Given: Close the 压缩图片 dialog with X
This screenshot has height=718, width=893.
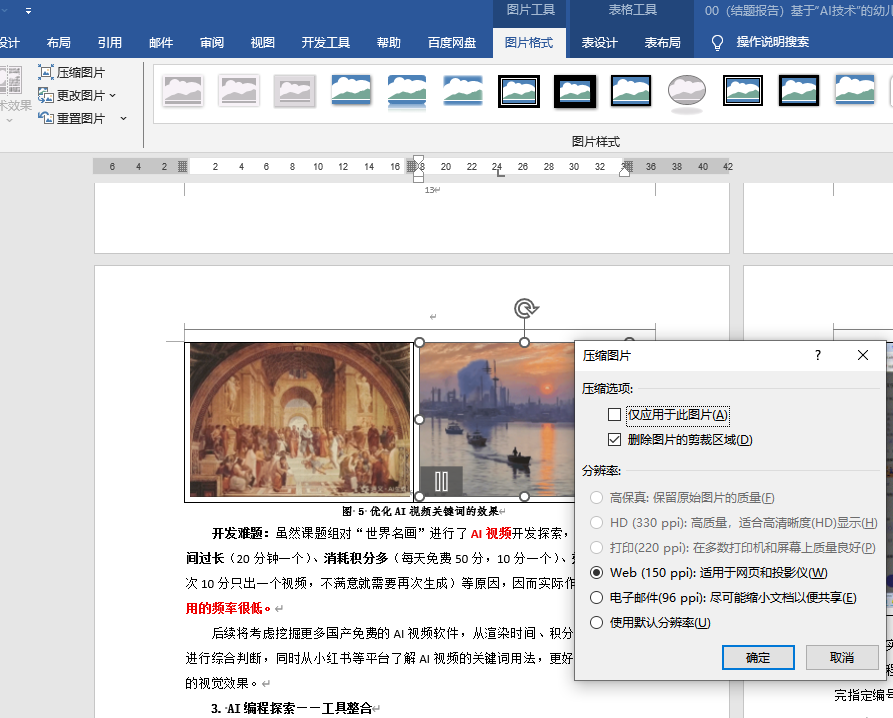Looking at the screenshot, I should pyautogui.click(x=863, y=355).
